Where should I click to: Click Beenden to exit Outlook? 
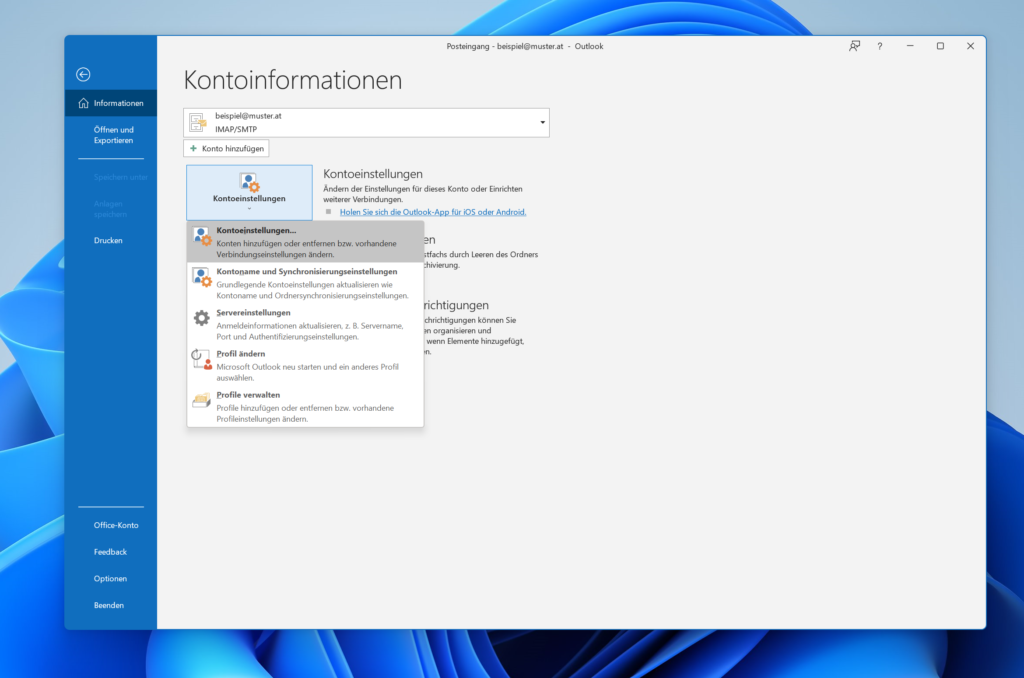coord(110,605)
